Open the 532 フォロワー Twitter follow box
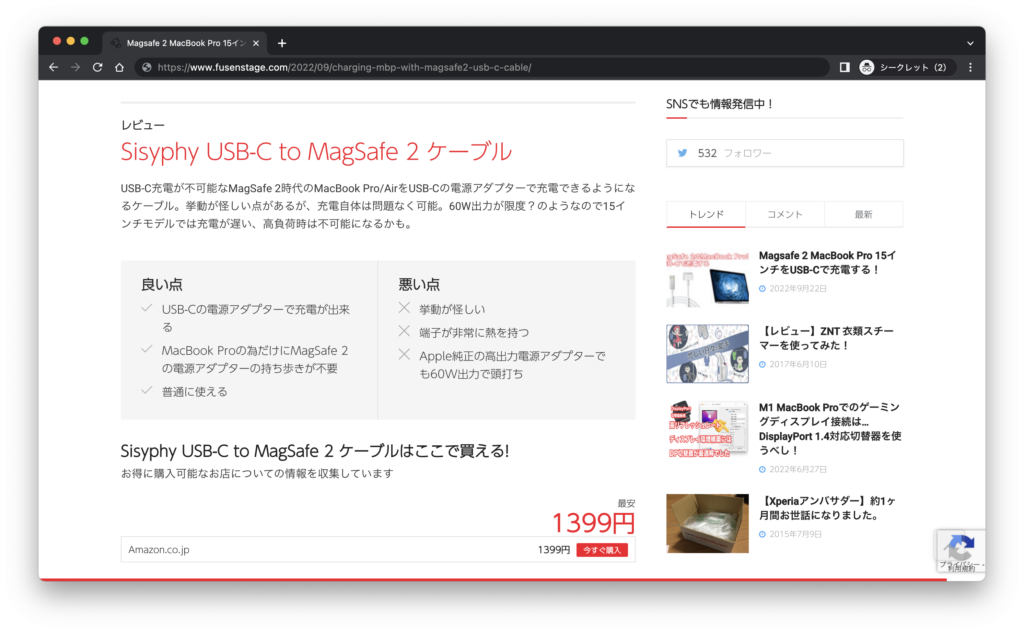1024x632 pixels. click(x=784, y=153)
